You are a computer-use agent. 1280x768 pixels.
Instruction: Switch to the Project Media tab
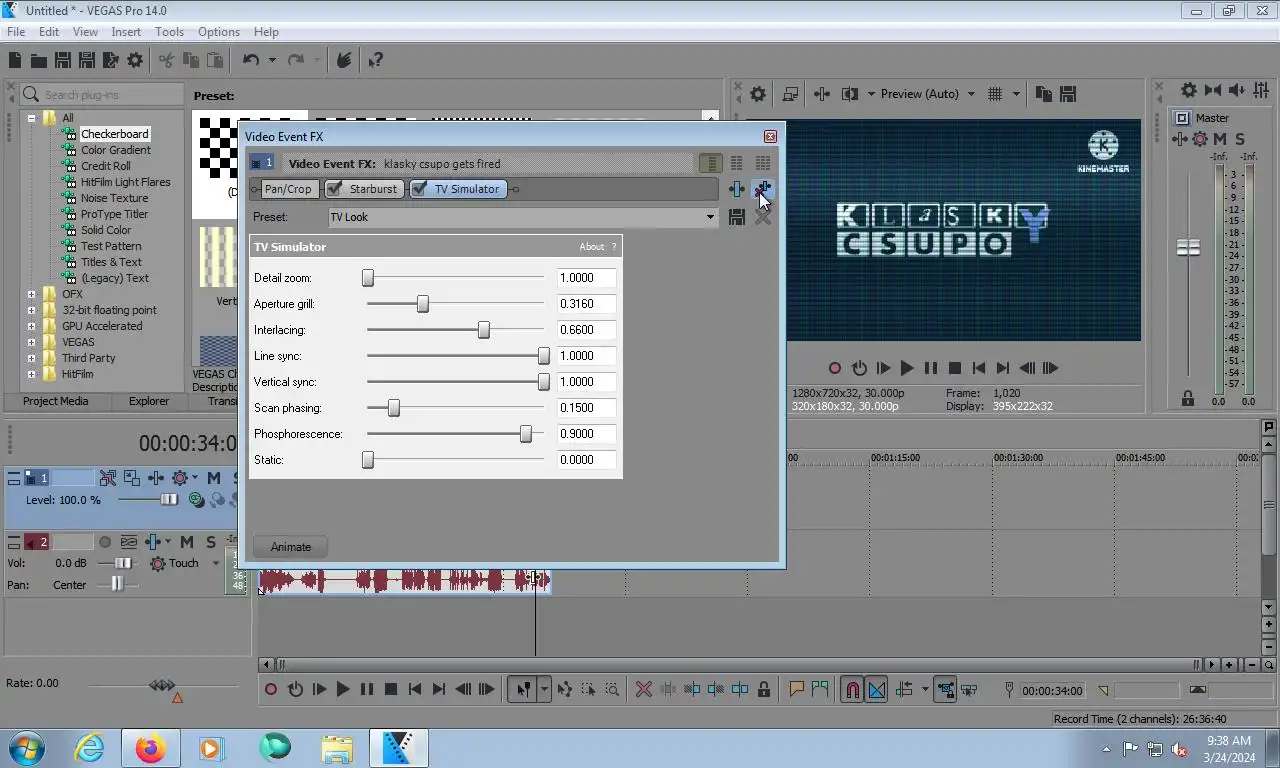[56, 401]
